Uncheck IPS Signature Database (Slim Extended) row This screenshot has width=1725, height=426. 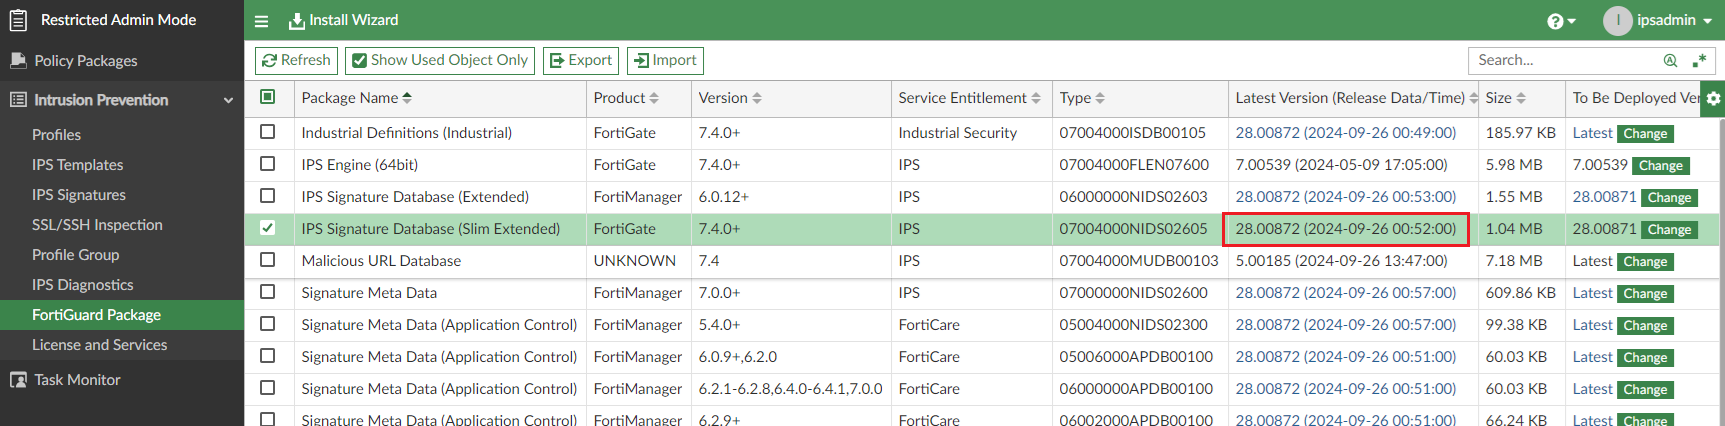(267, 228)
